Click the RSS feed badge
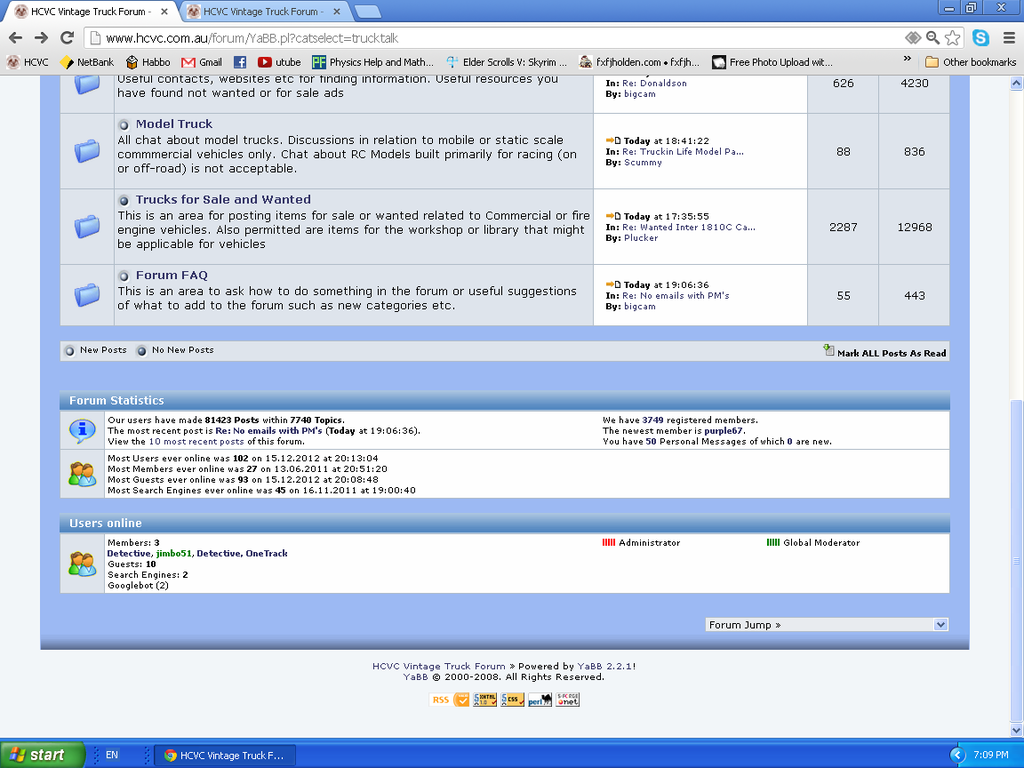 [440, 700]
